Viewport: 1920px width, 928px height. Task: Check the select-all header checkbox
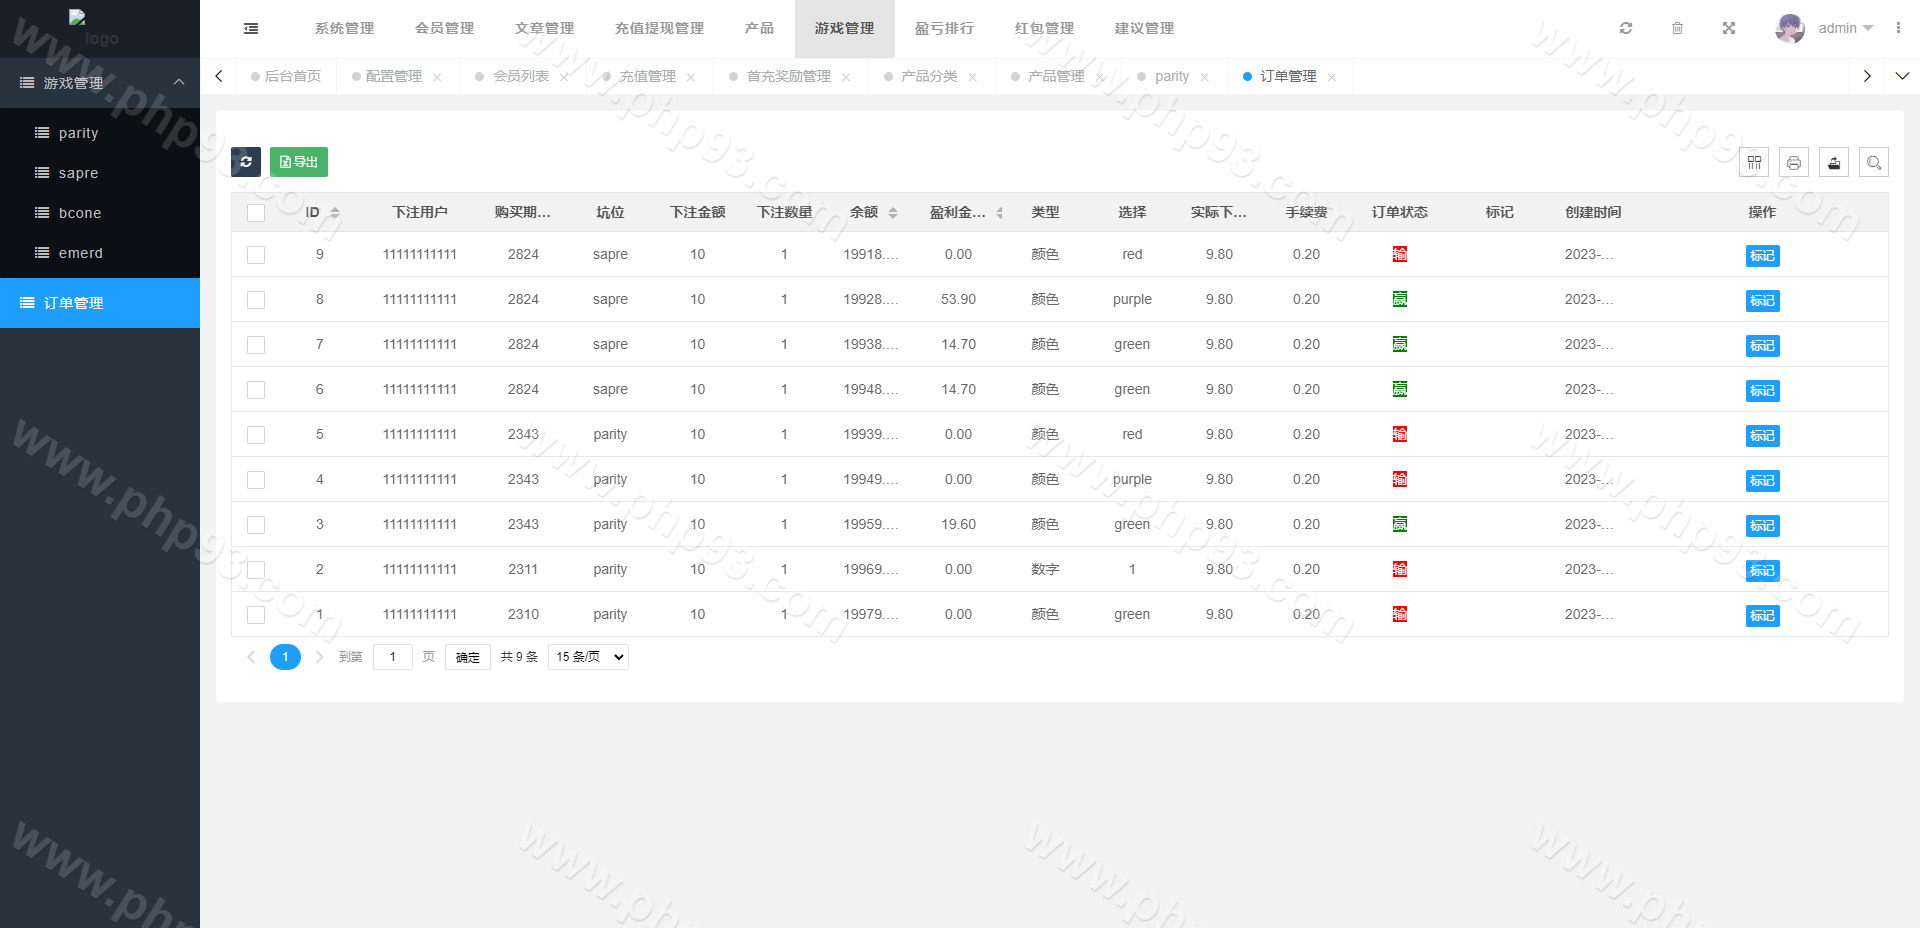pos(256,213)
